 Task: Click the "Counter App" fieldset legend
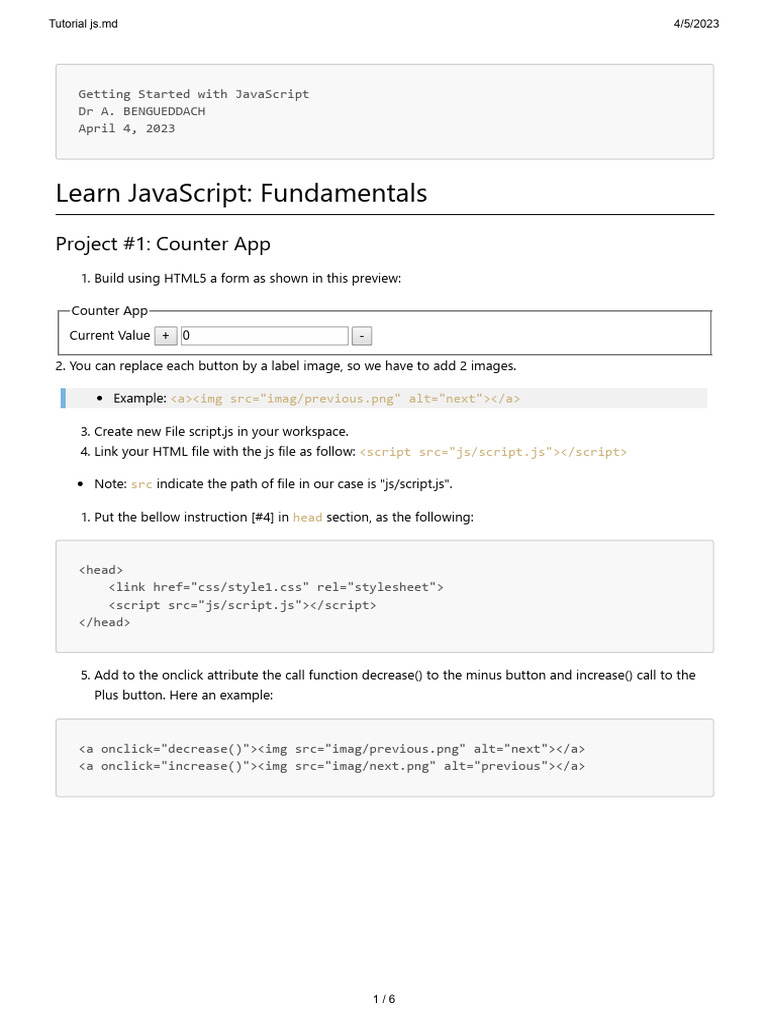tap(110, 311)
